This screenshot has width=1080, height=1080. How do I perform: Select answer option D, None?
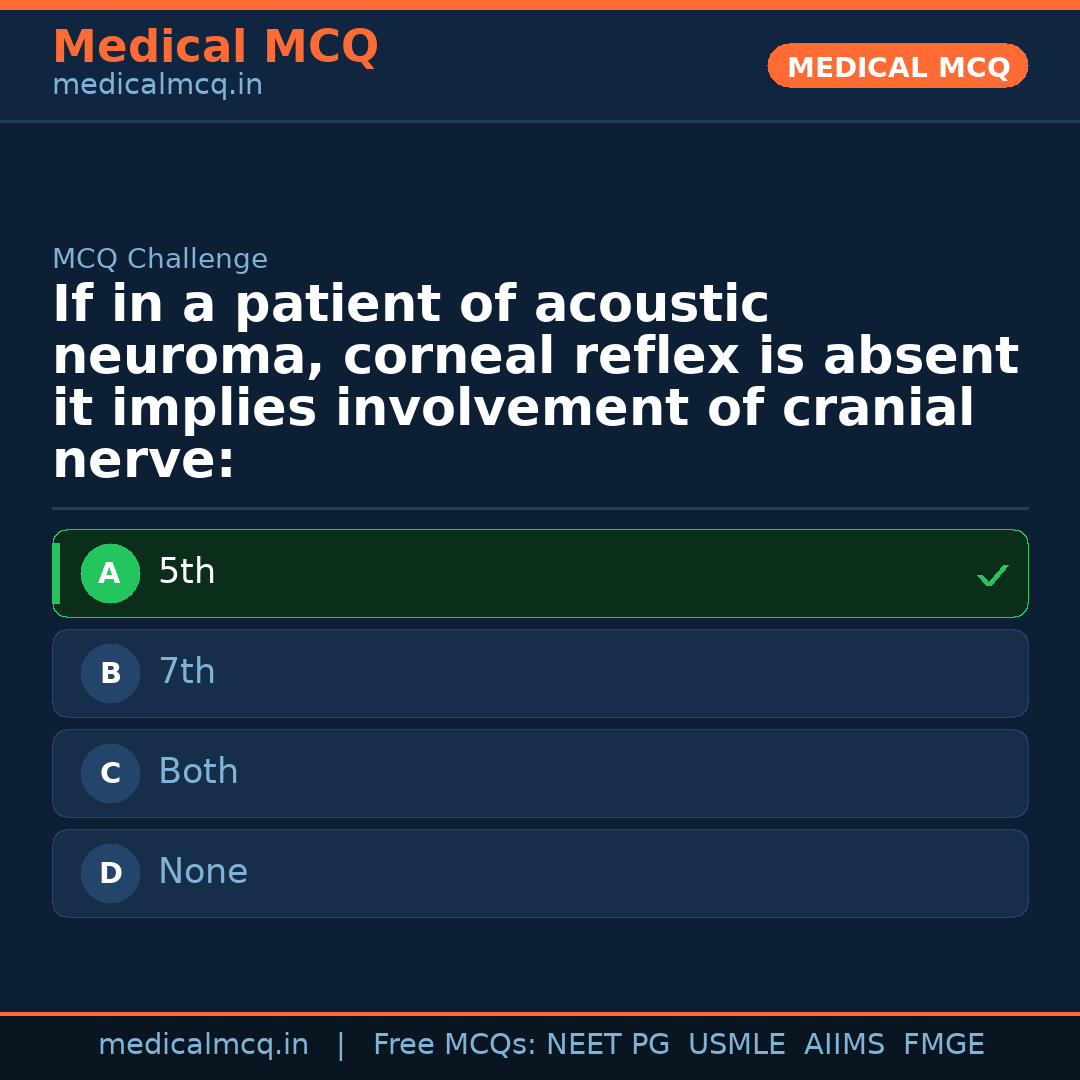(x=540, y=873)
